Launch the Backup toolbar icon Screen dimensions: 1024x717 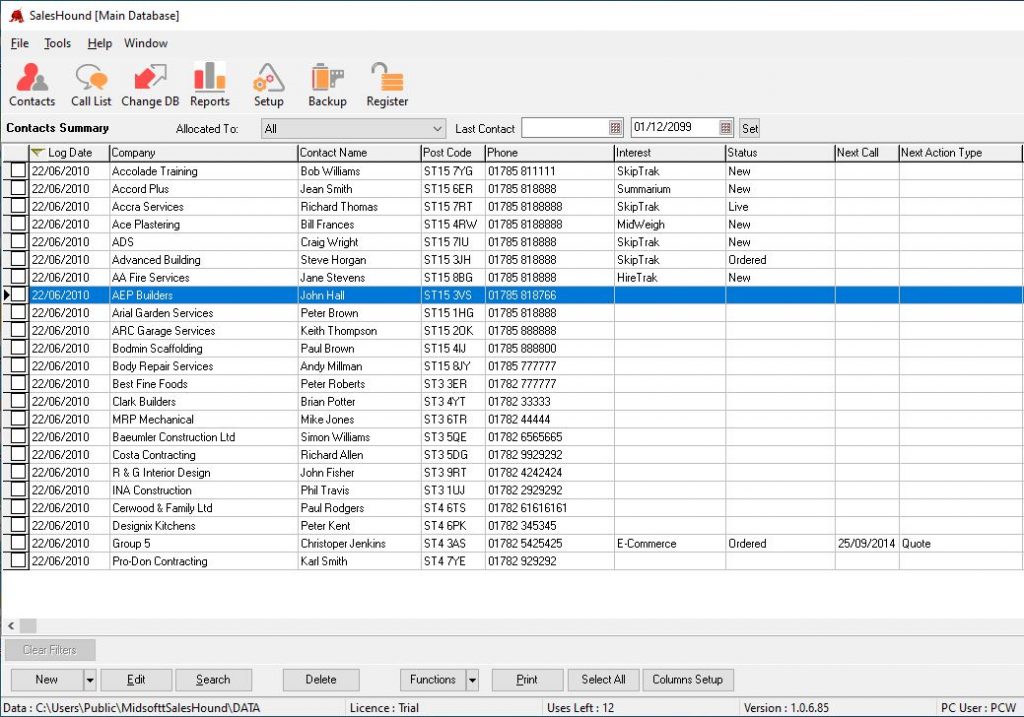327,84
